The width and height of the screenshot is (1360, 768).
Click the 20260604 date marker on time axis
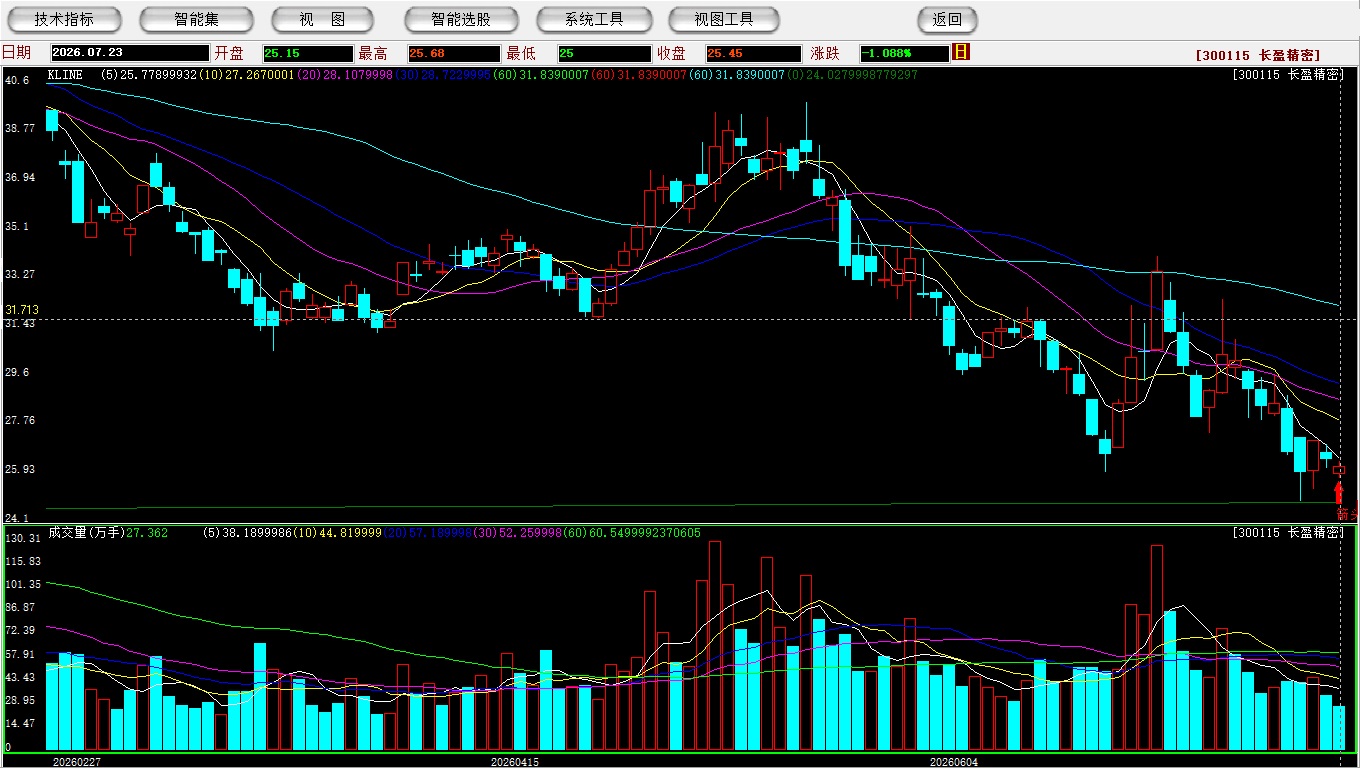click(x=954, y=761)
